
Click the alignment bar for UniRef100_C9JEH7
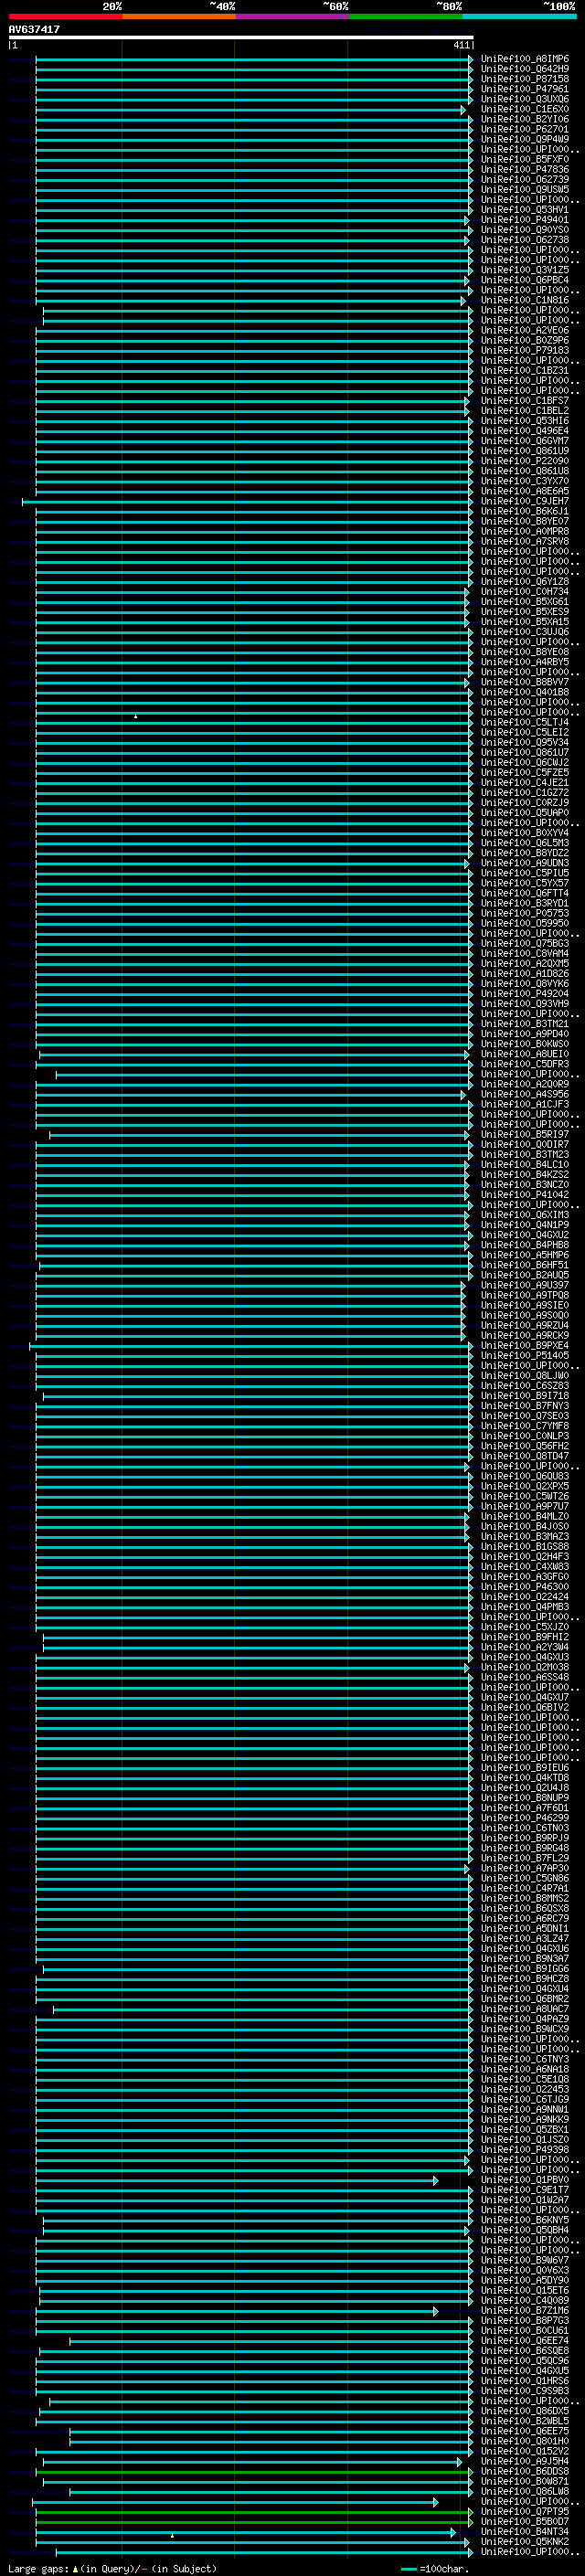click(246, 501)
